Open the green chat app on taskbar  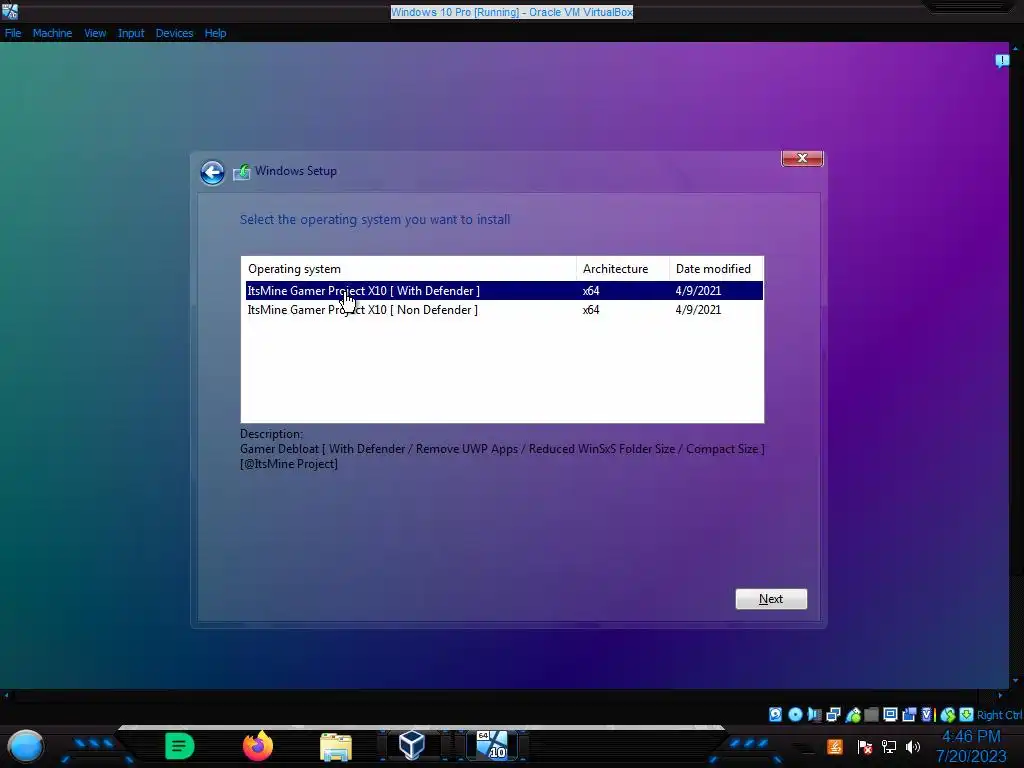pyautogui.click(x=180, y=746)
